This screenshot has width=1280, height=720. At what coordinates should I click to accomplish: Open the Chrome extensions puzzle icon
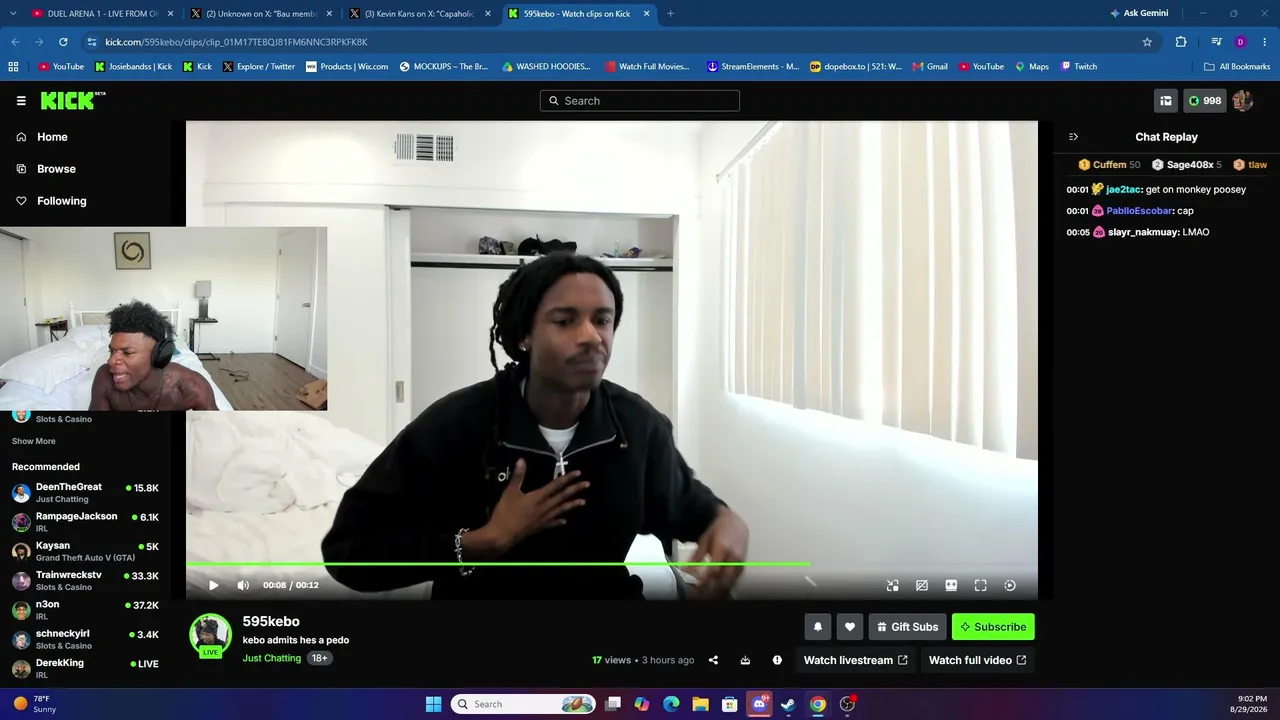click(x=1181, y=42)
